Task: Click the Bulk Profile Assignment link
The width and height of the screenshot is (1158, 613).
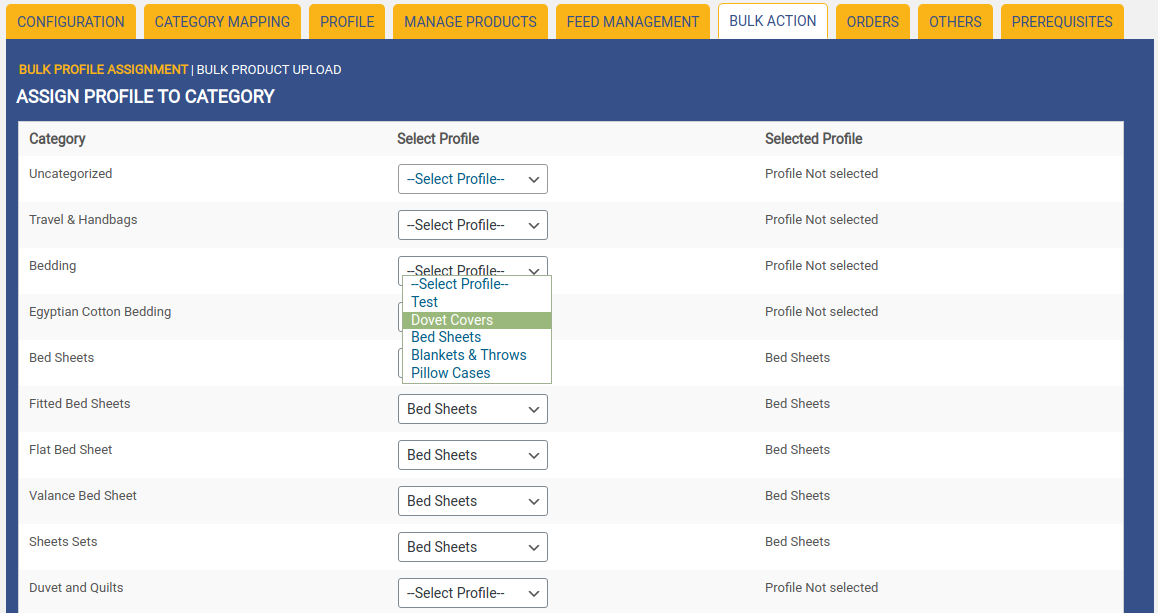Action: point(103,70)
